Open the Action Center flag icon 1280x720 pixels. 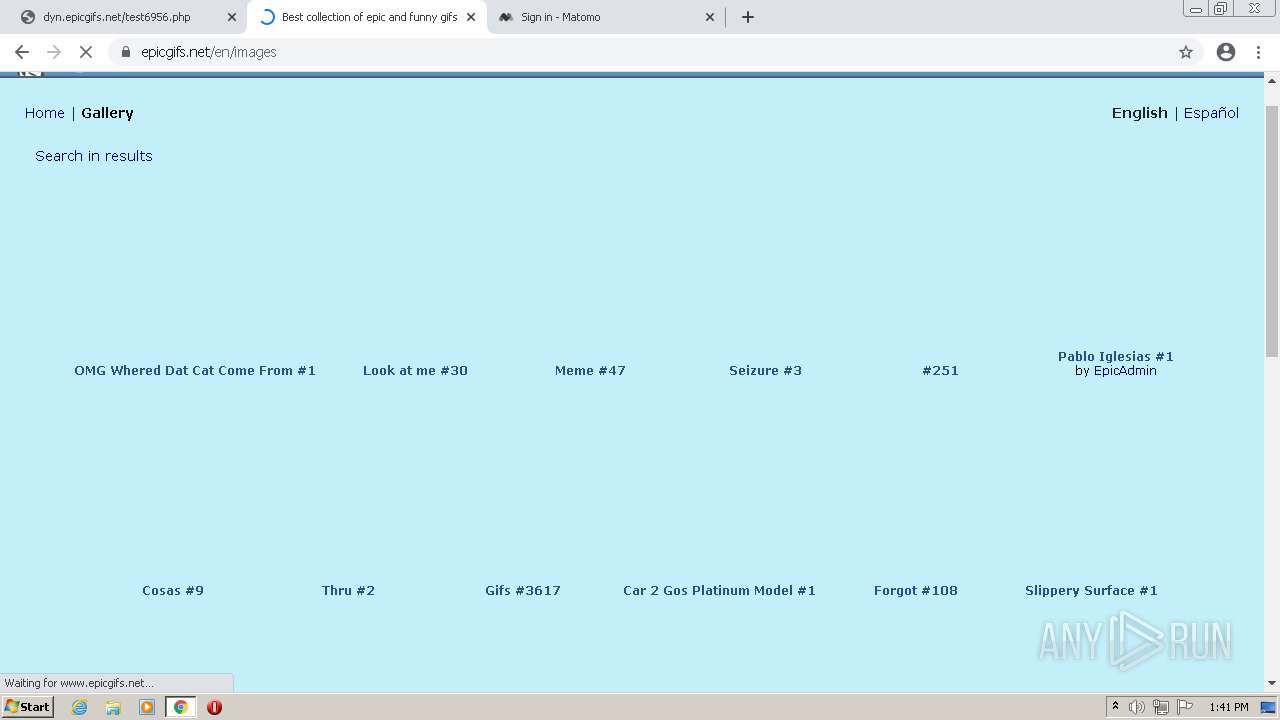pos(1185,707)
